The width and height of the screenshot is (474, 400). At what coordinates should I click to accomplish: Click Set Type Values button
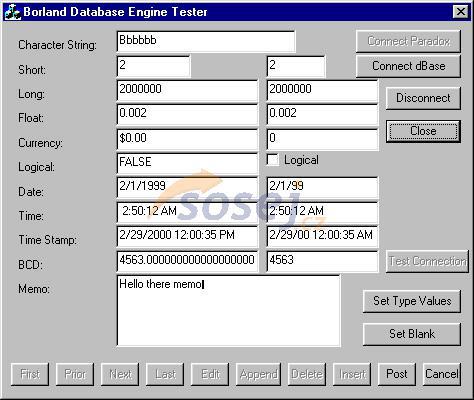[412, 301]
